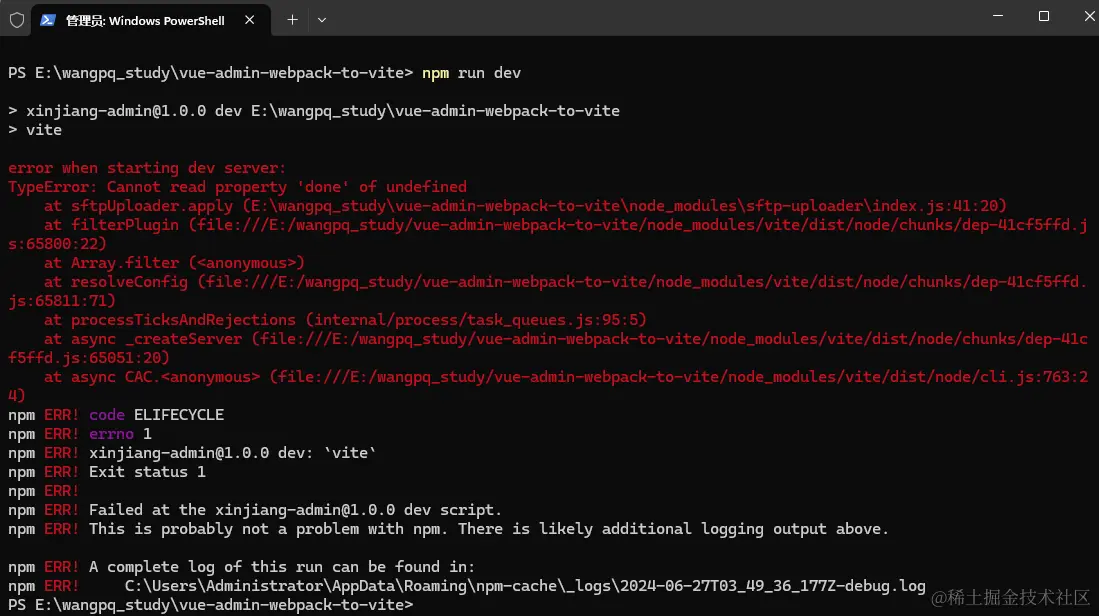Click the 'A complete log of this run' line
Viewport: 1099px width, 616px height.
[242, 567]
